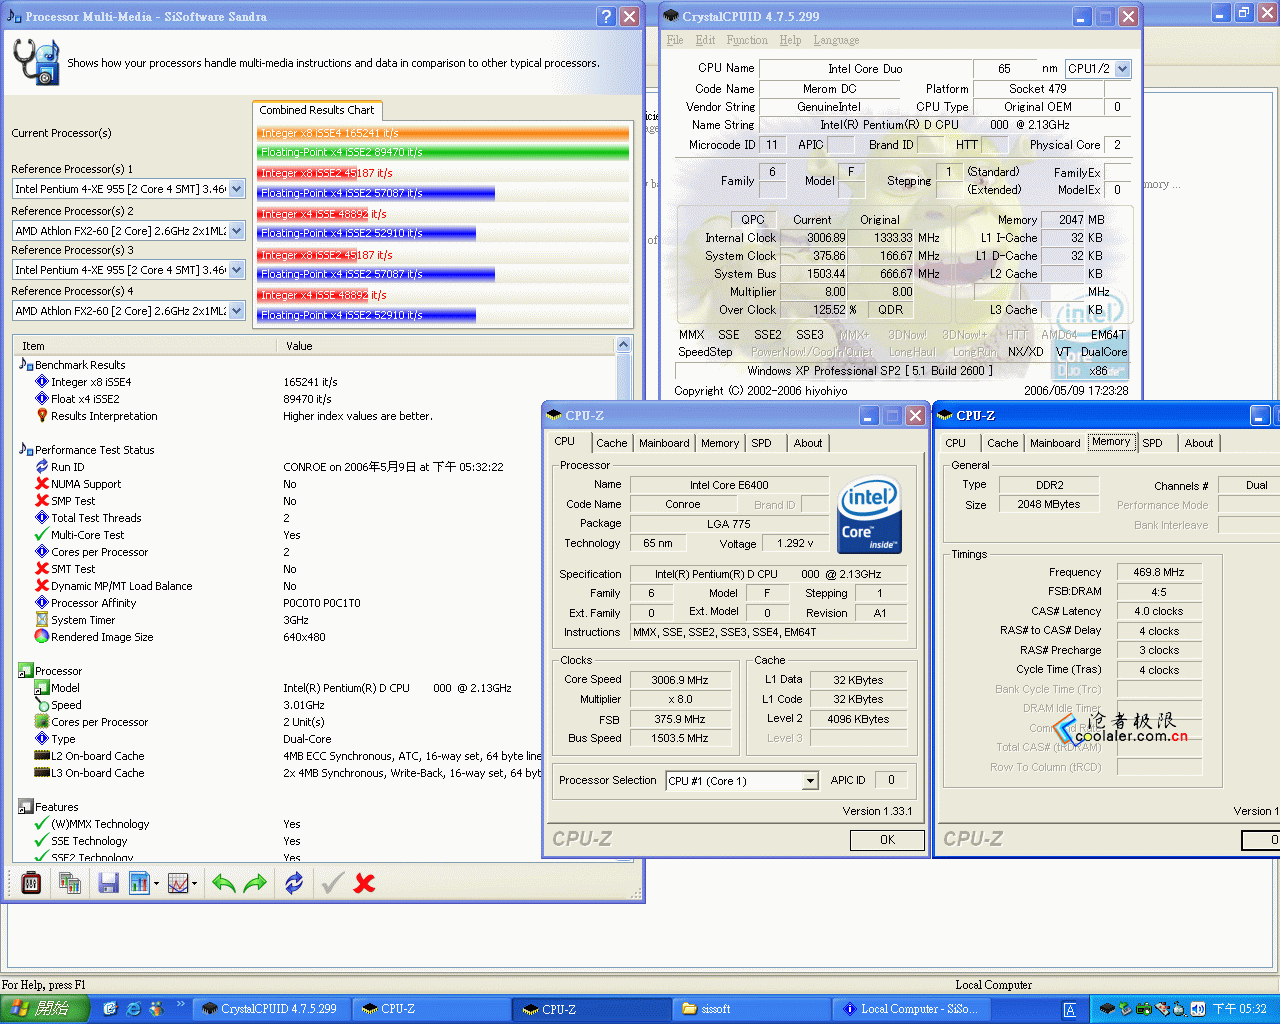Click Benchmark Results heading in list
This screenshot has height=1024, width=1280.
coord(80,365)
